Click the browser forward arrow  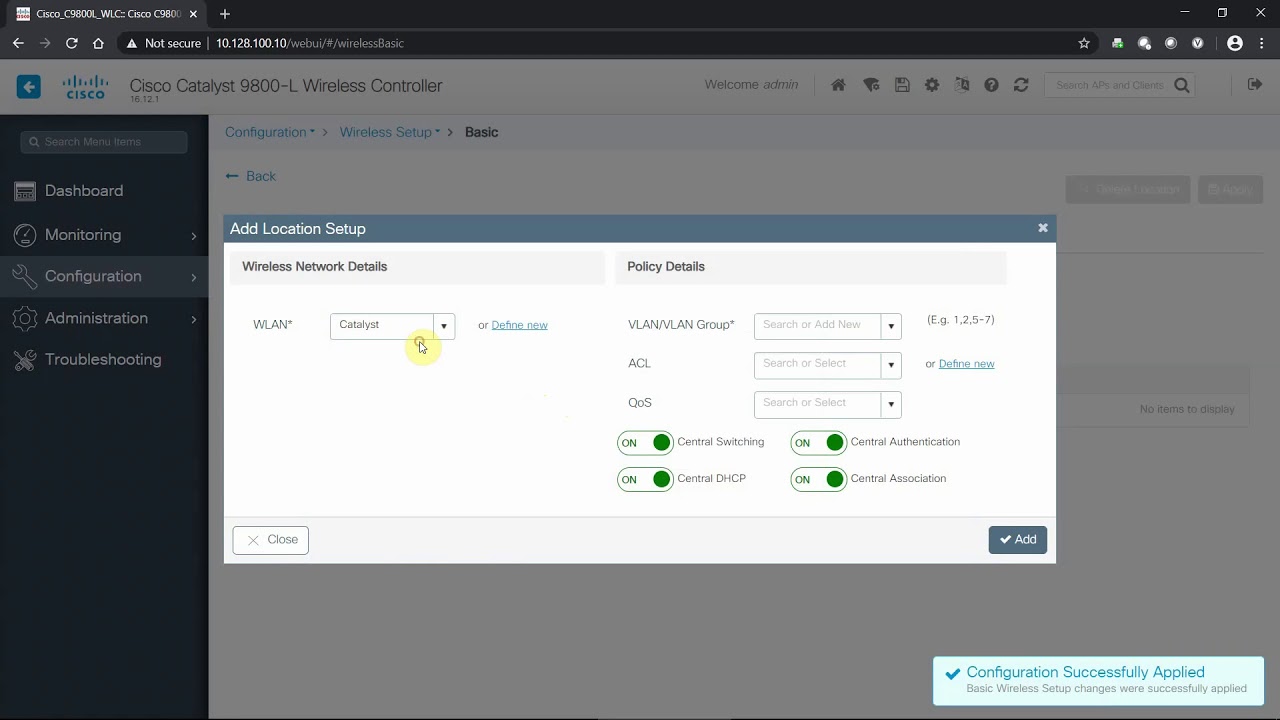point(45,43)
